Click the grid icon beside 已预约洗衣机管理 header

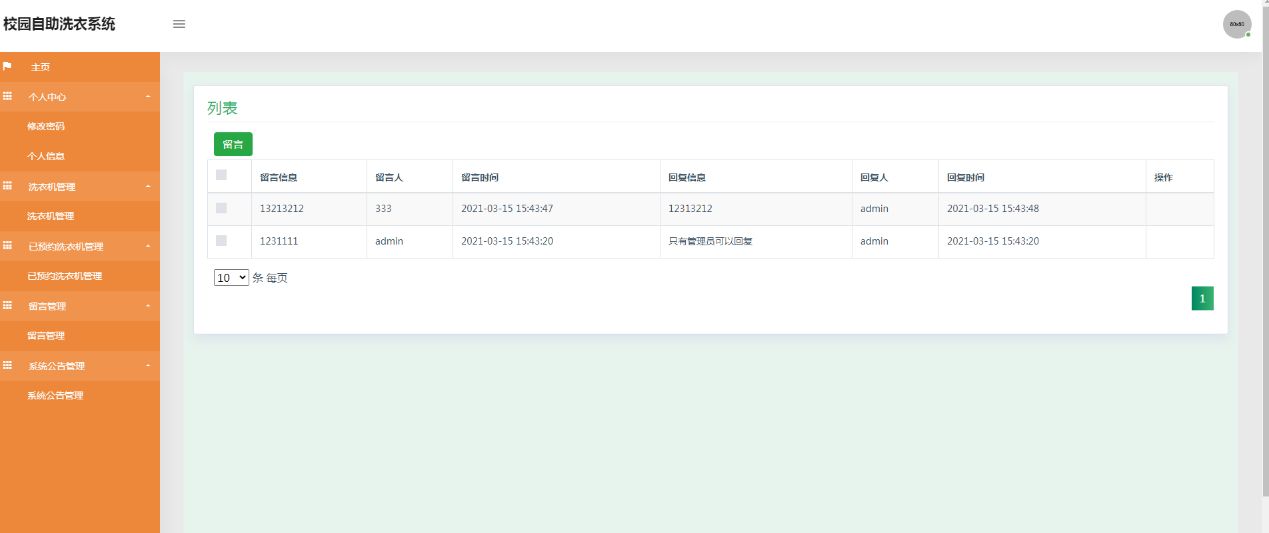click(x=7, y=246)
